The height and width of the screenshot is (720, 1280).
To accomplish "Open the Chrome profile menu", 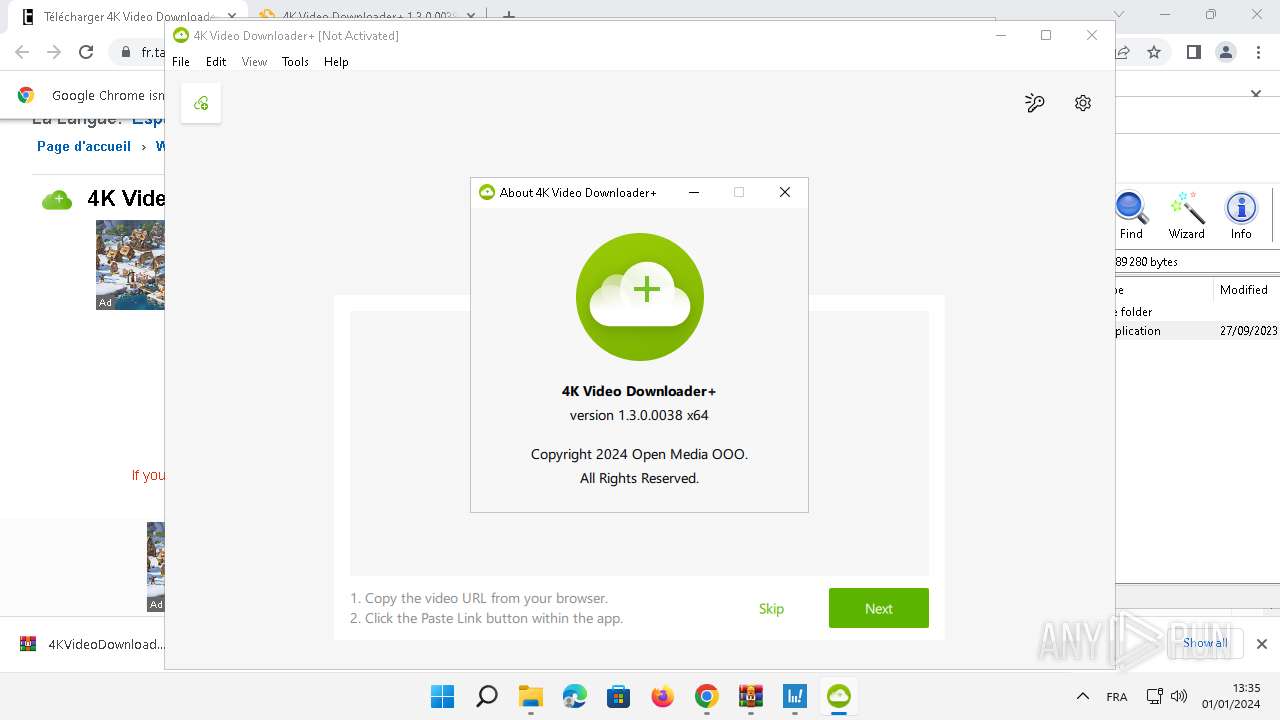I will tap(1225, 52).
